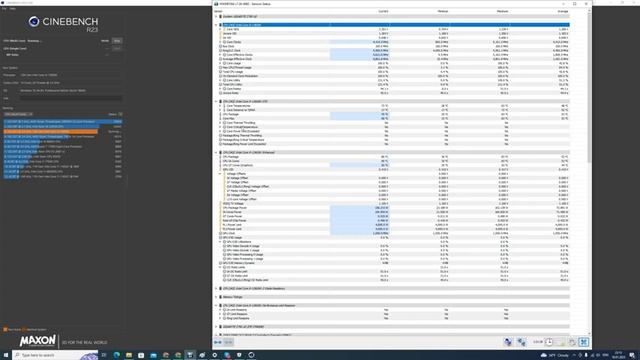Stop the running CPU Multi Core test
640x360 pixels.
[x=117, y=41]
